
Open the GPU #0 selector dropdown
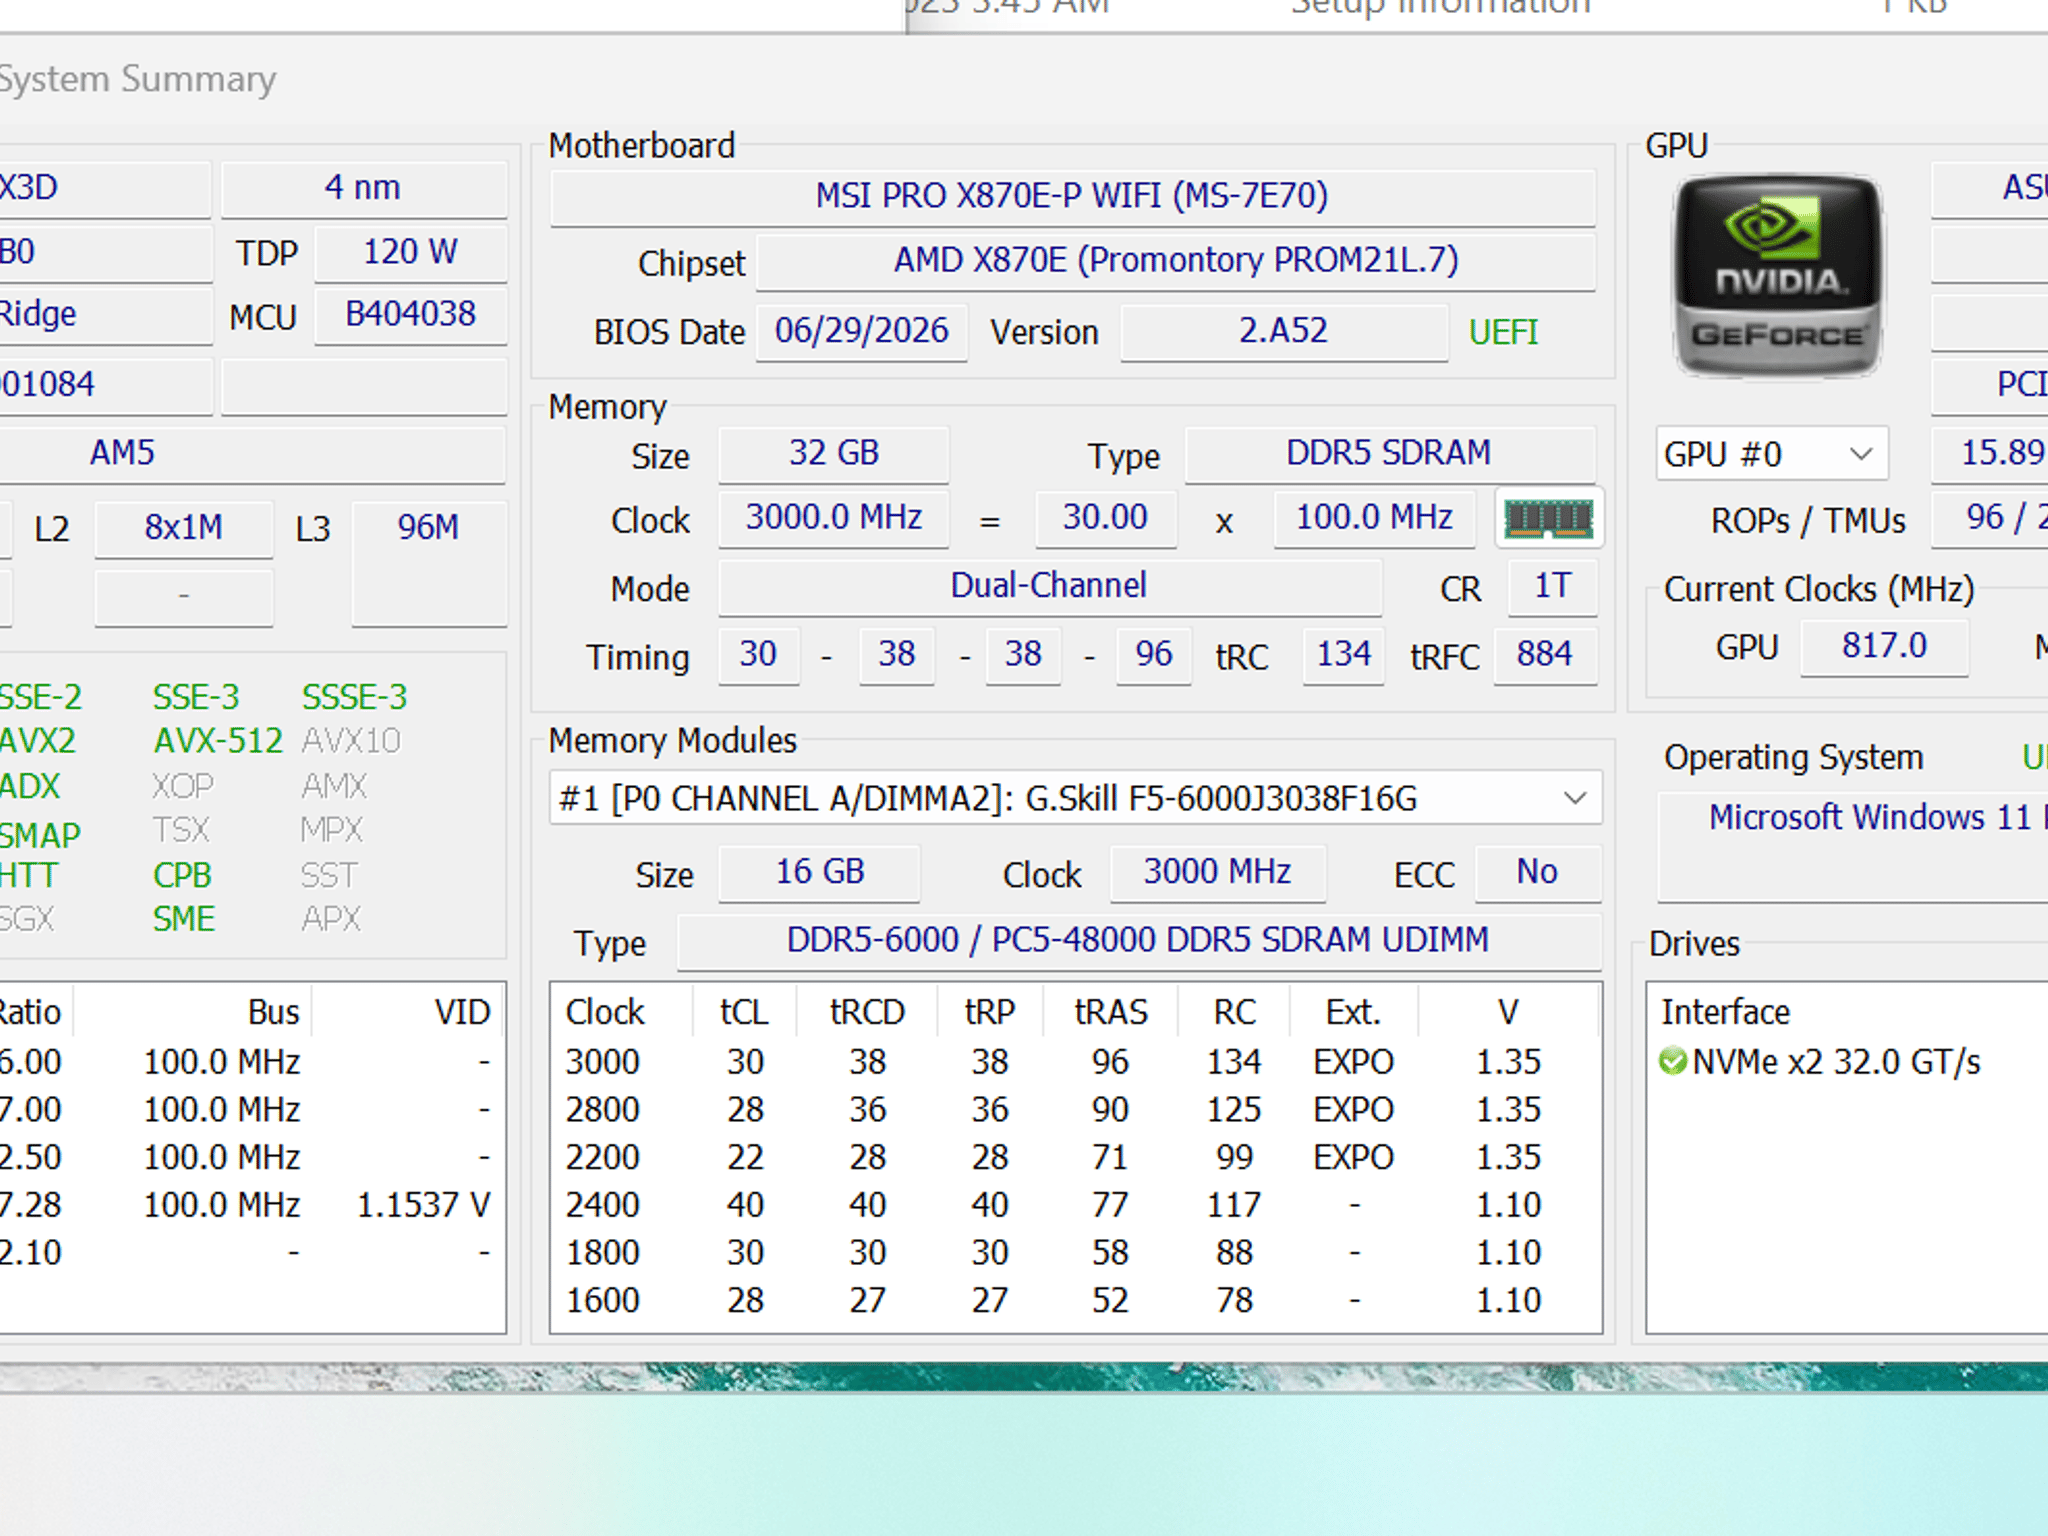pos(1771,454)
